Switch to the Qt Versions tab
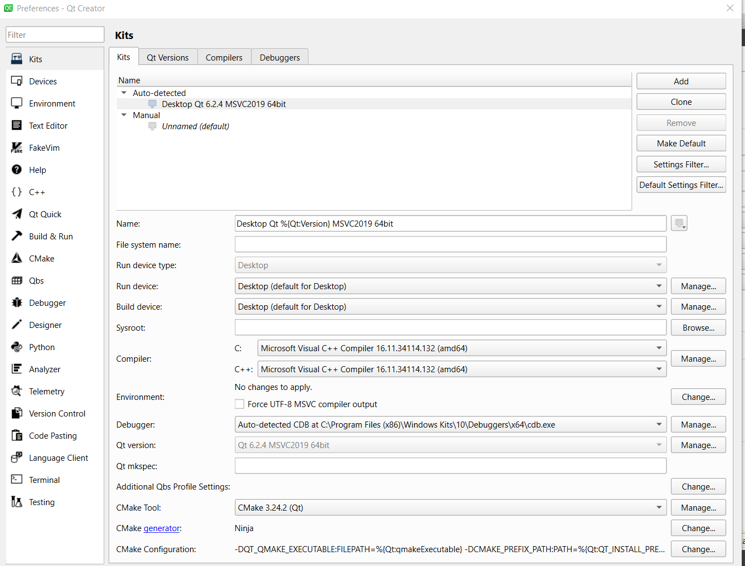748x568 pixels. point(167,58)
